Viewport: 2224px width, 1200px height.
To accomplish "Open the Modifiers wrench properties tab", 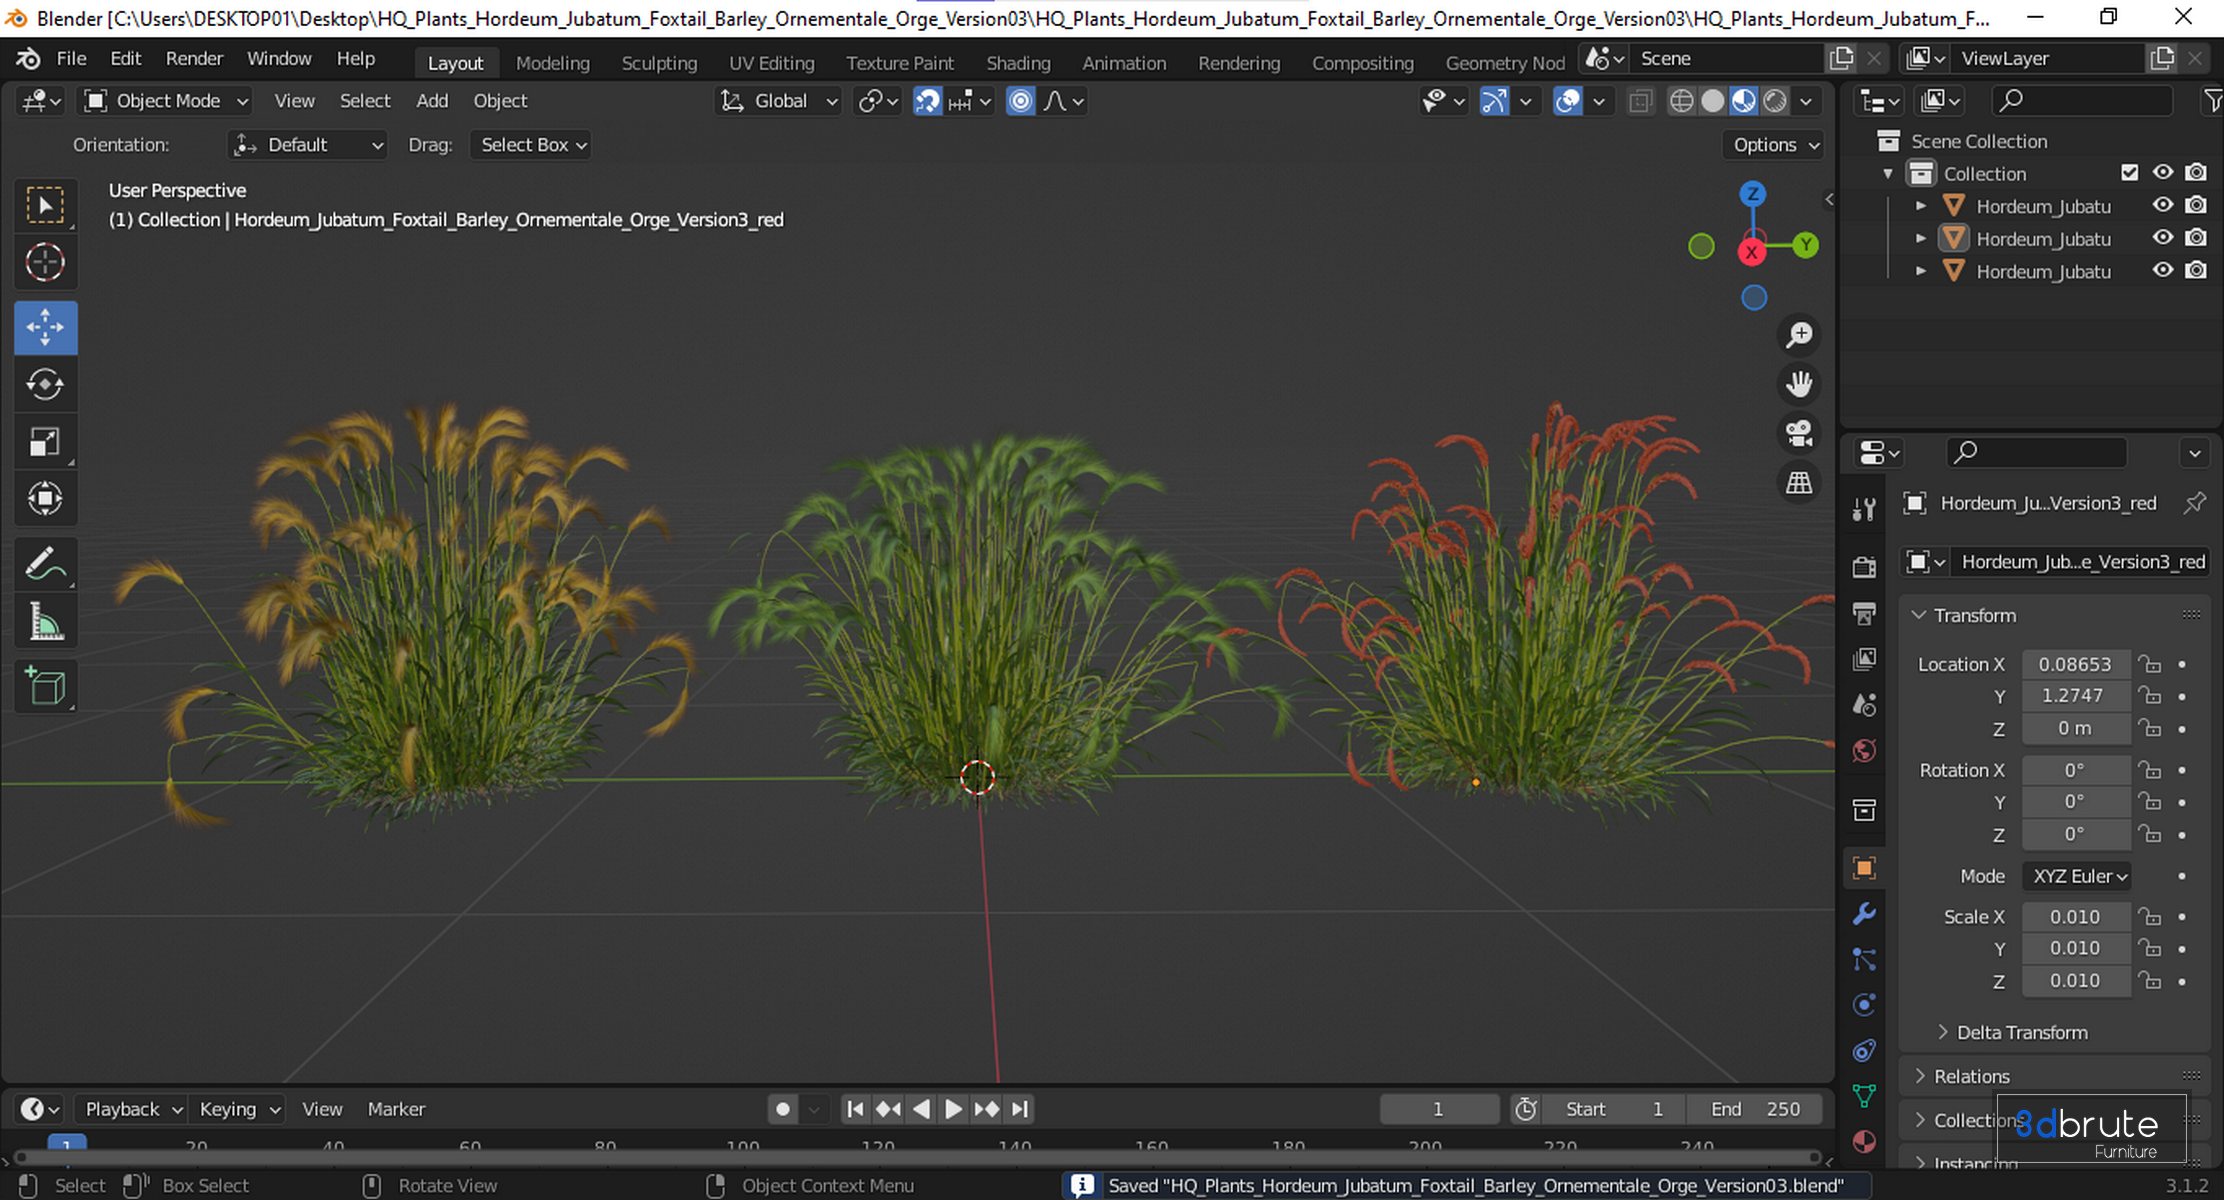I will pos(1864,914).
